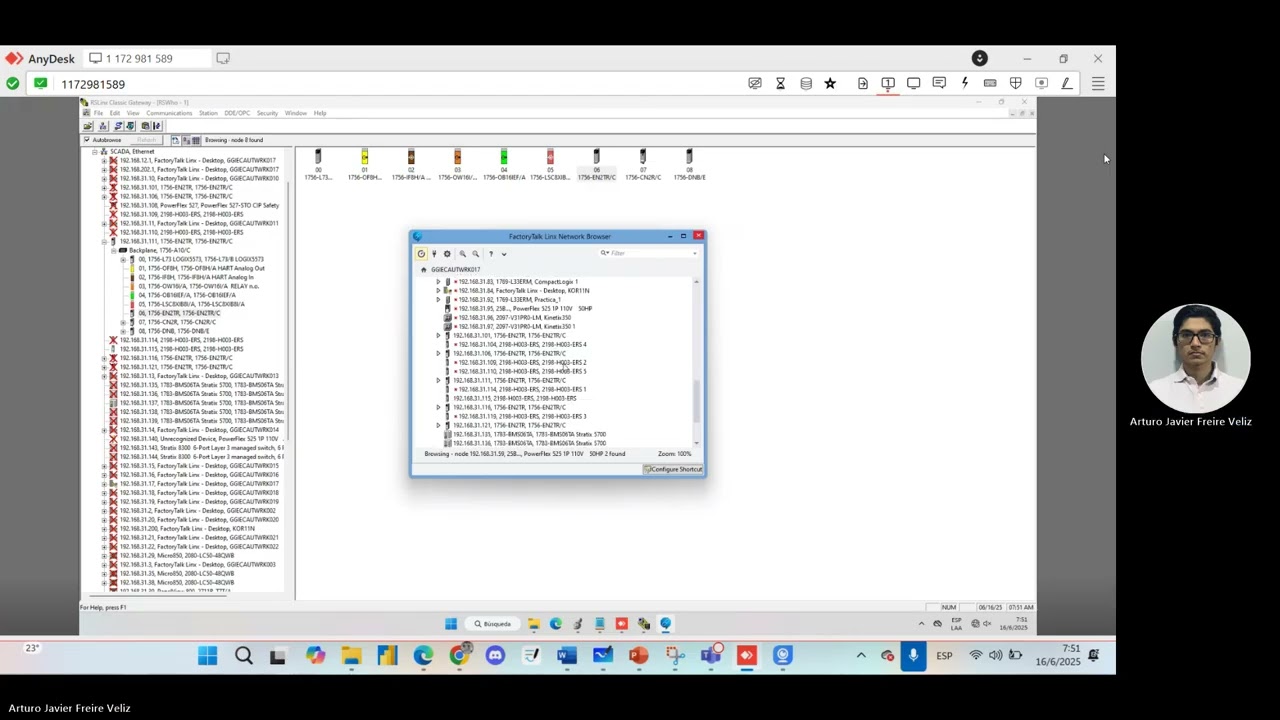Image resolution: width=1280 pixels, height=720 pixels.
Task: Click the plug icon in FactoryTalk Linx browser
Action: click(434, 254)
